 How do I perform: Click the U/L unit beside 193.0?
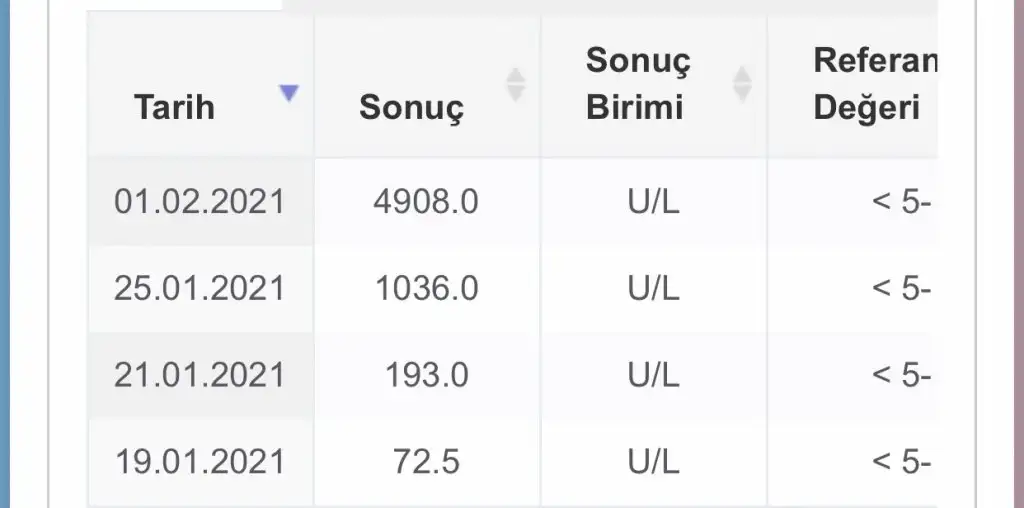pos(653,375)
